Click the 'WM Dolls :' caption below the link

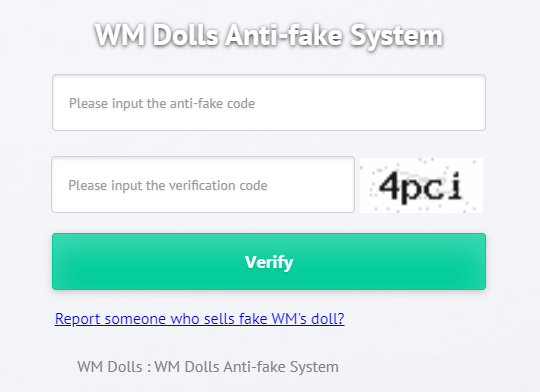tap(114, 367)
